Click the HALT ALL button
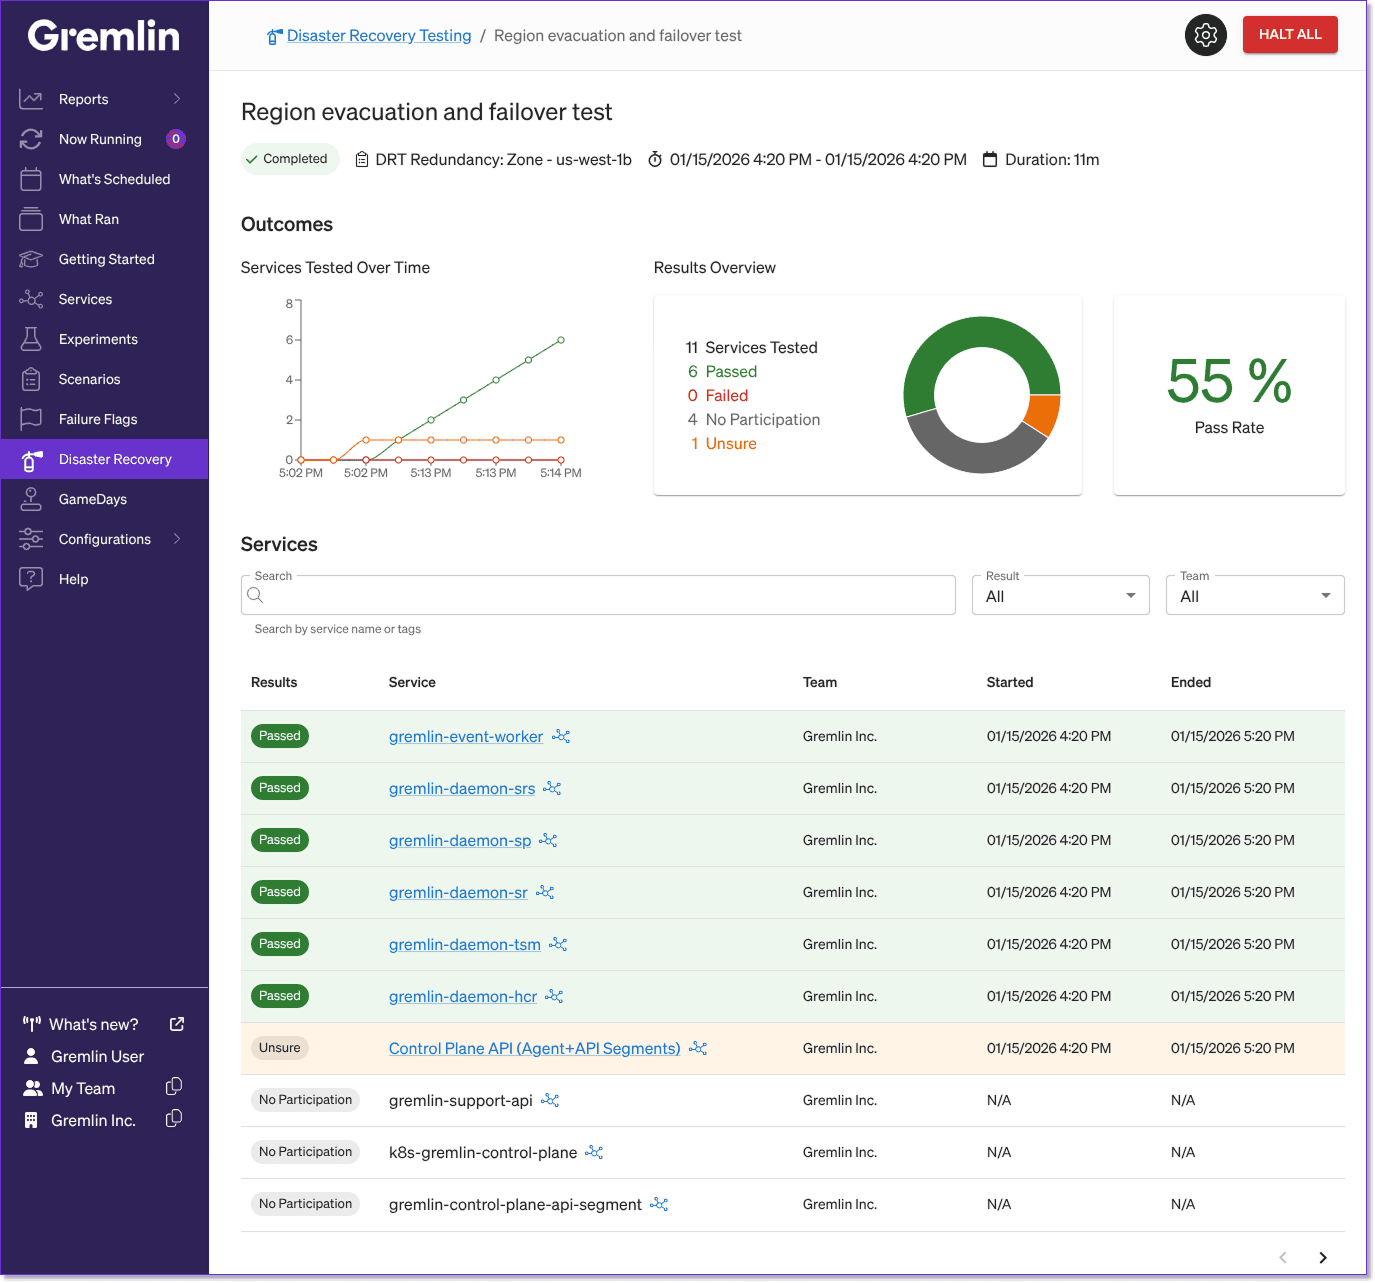 [x=1290, y=35]
